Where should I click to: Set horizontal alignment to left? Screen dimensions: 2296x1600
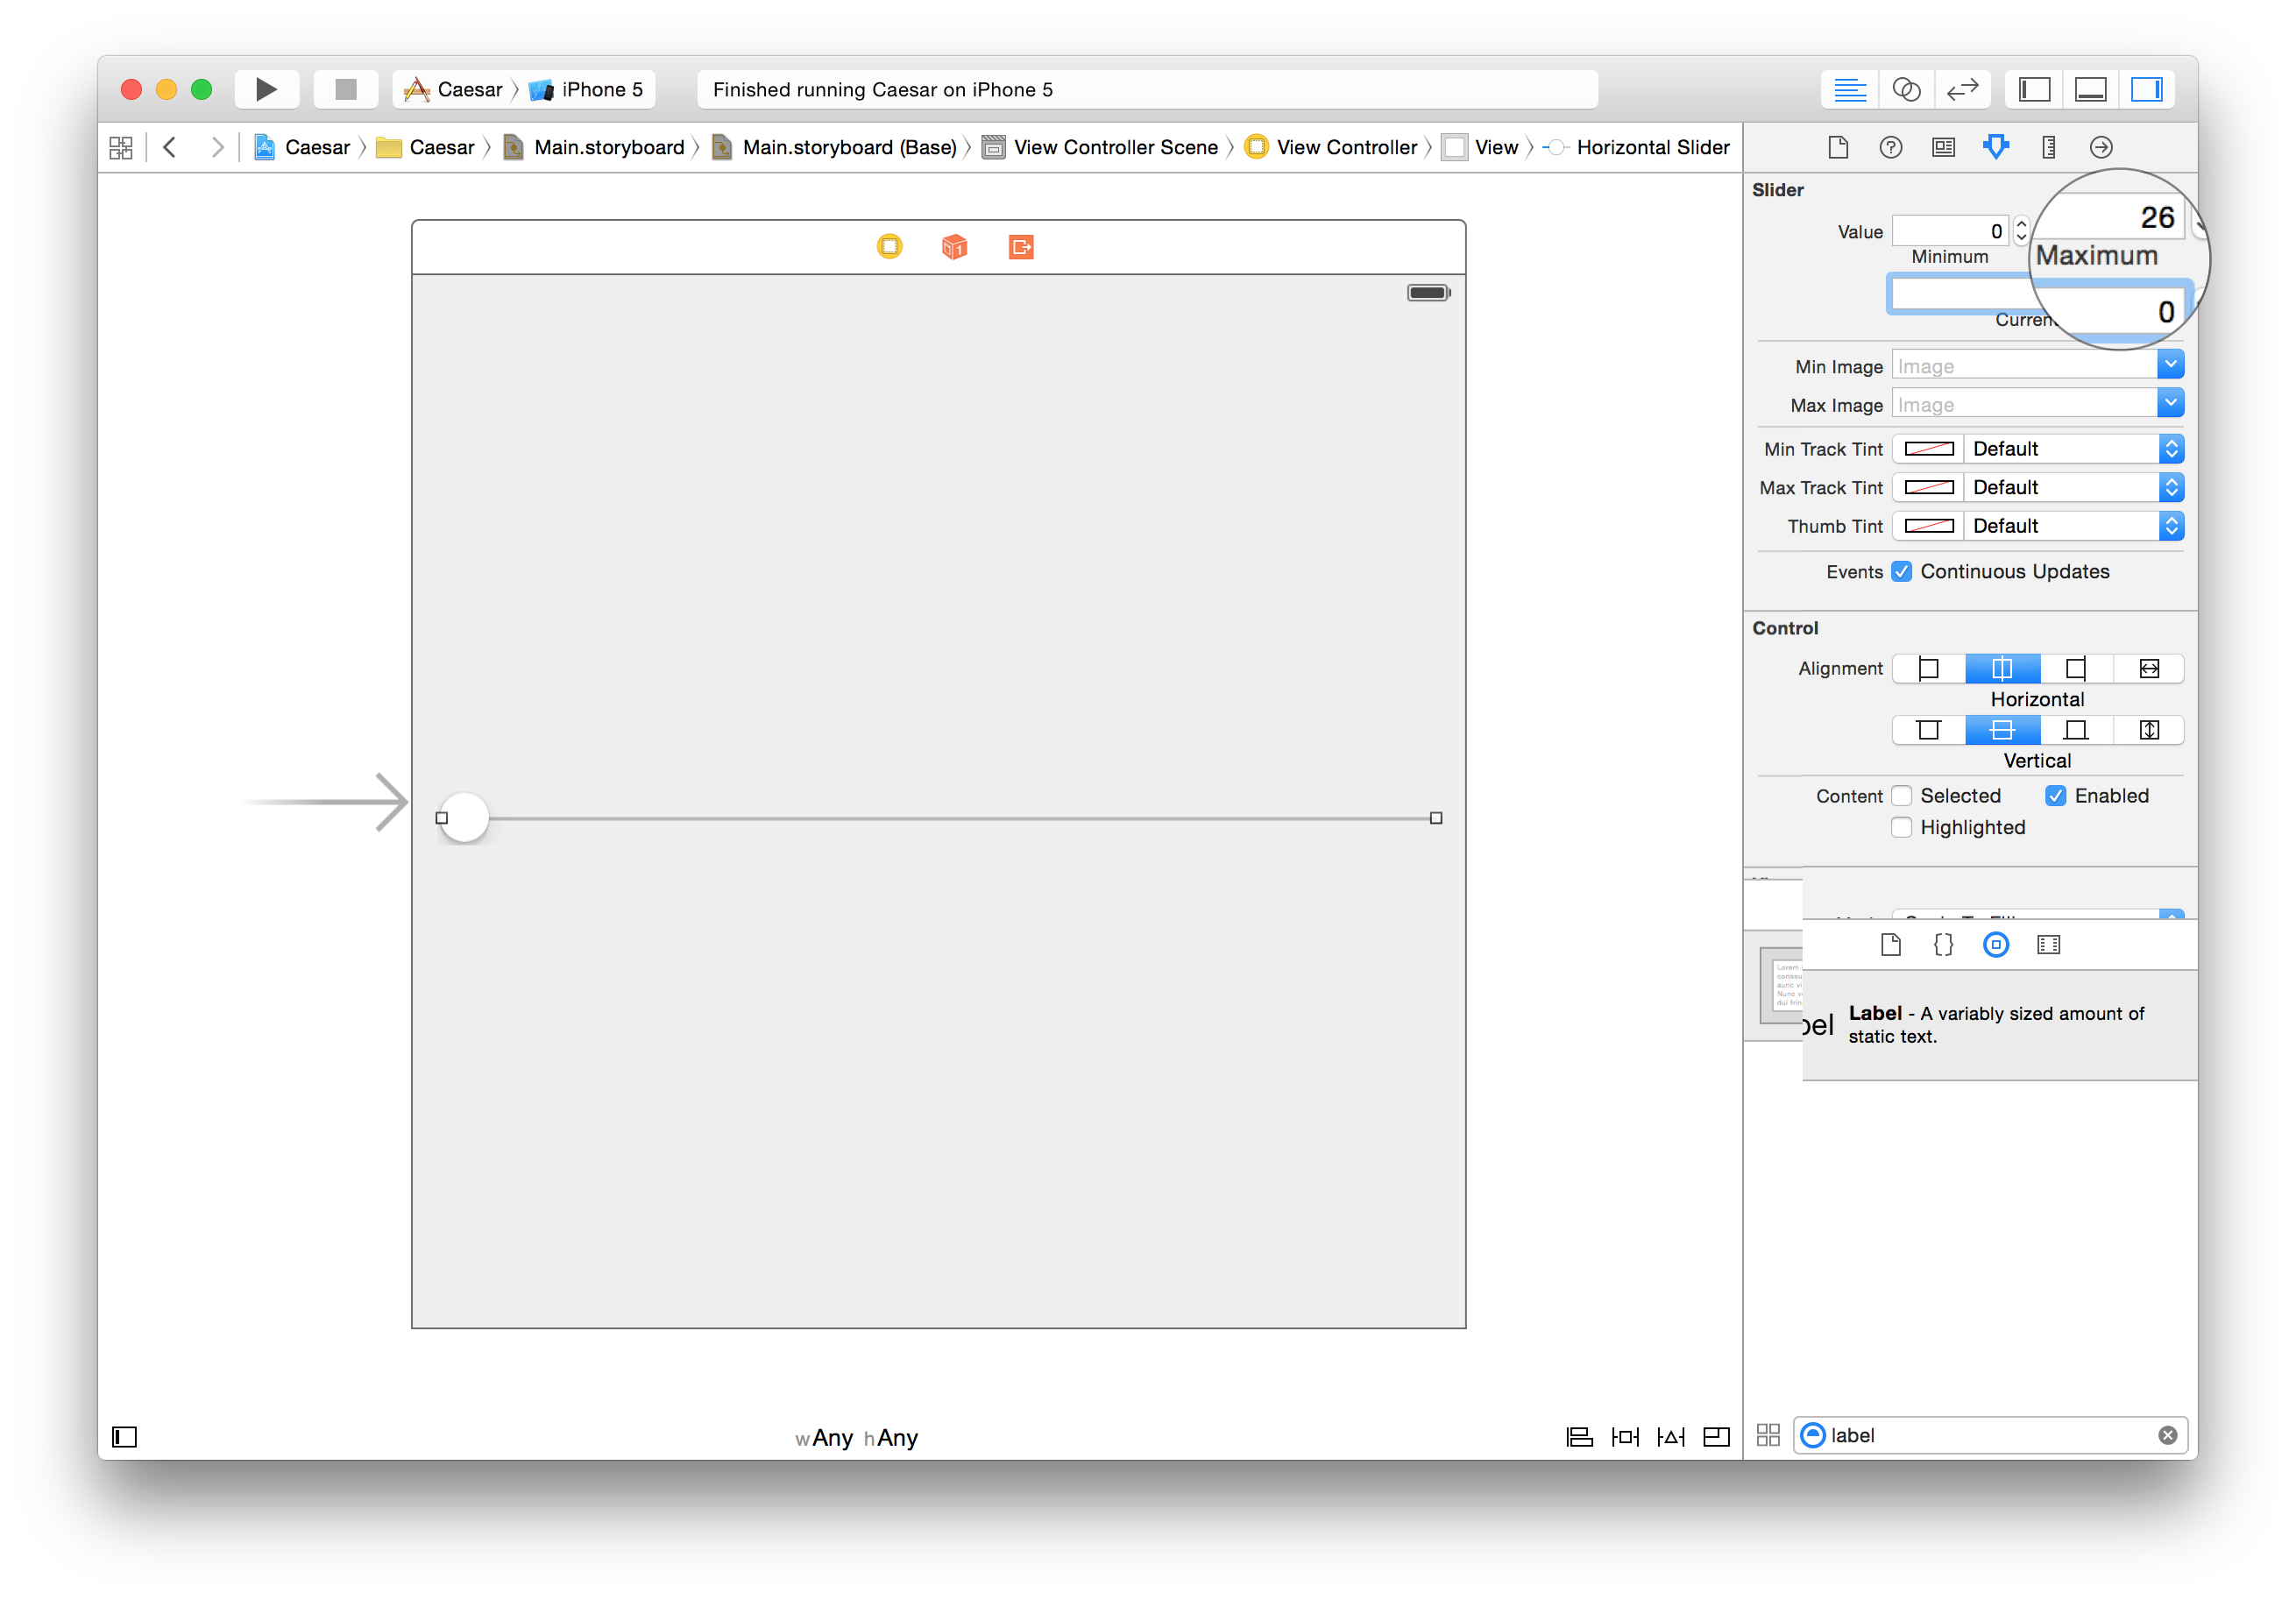click(x=1929, y=669)
